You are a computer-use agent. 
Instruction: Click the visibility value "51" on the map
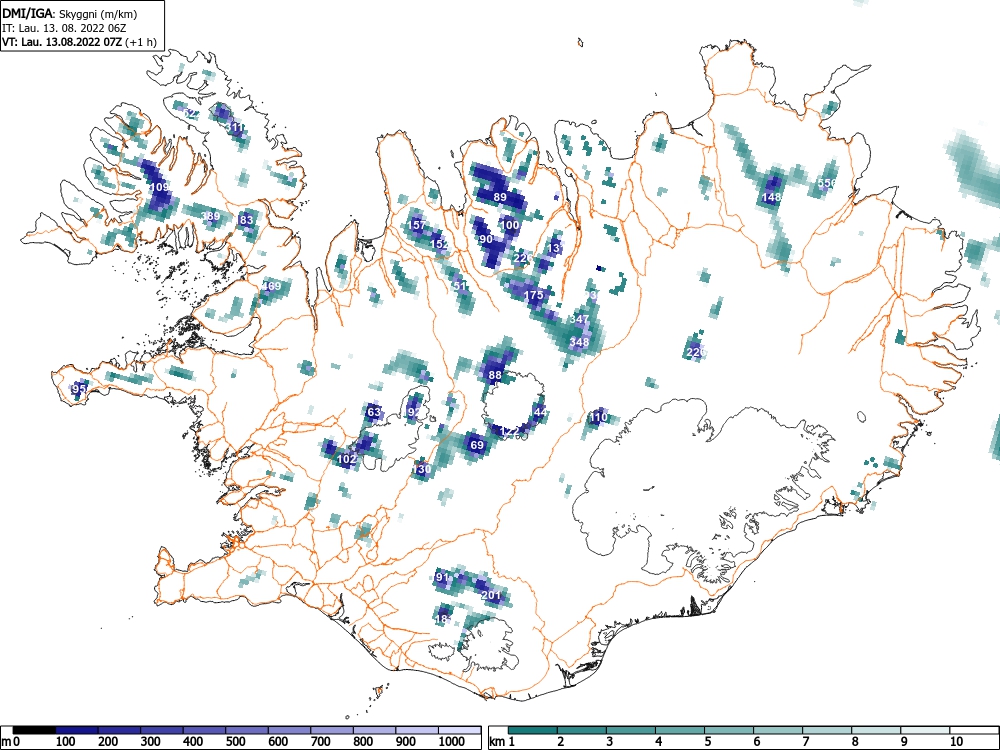pos(460,286)
